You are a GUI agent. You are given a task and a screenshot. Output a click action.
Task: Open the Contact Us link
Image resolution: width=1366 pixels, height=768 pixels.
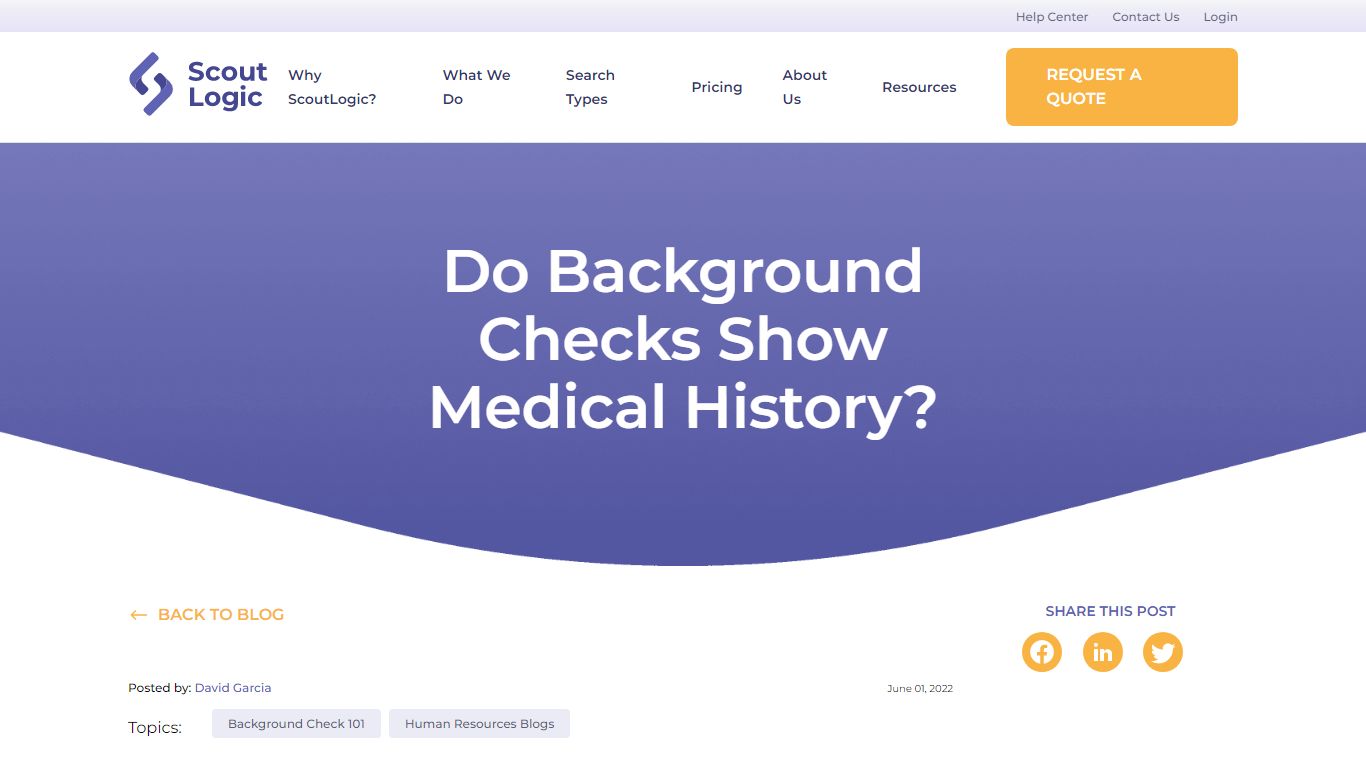click(x=1146, y=17)
